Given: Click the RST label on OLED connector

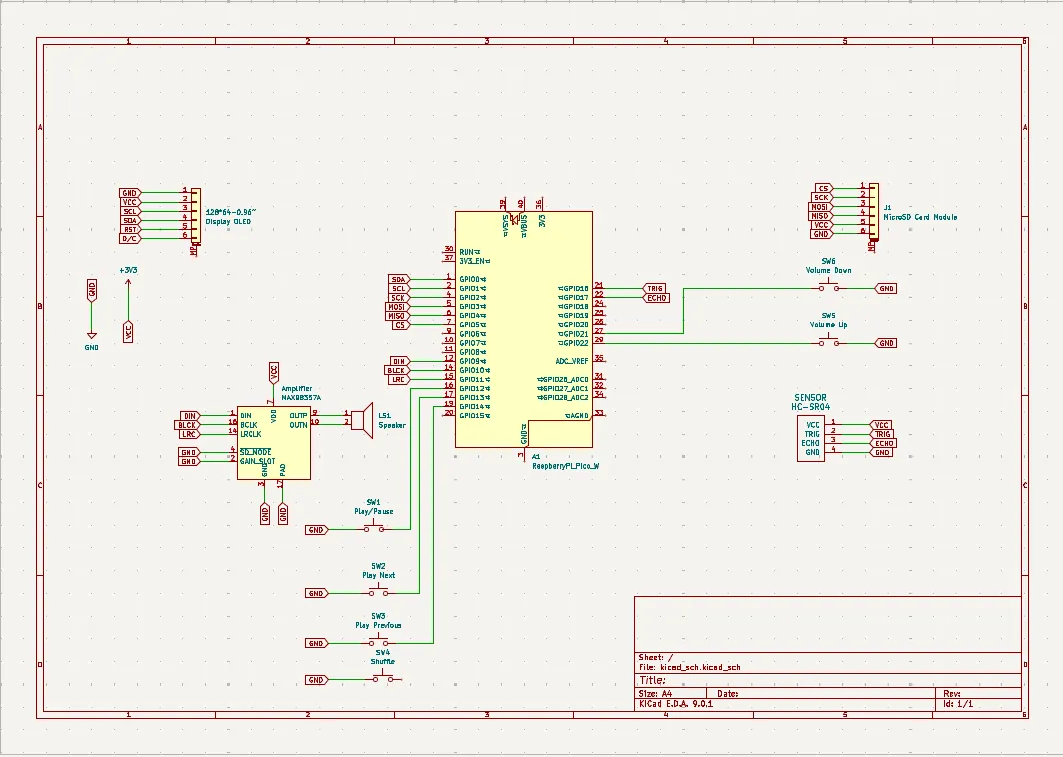Looking at the screenshot, I should click(x=129, y=230).
